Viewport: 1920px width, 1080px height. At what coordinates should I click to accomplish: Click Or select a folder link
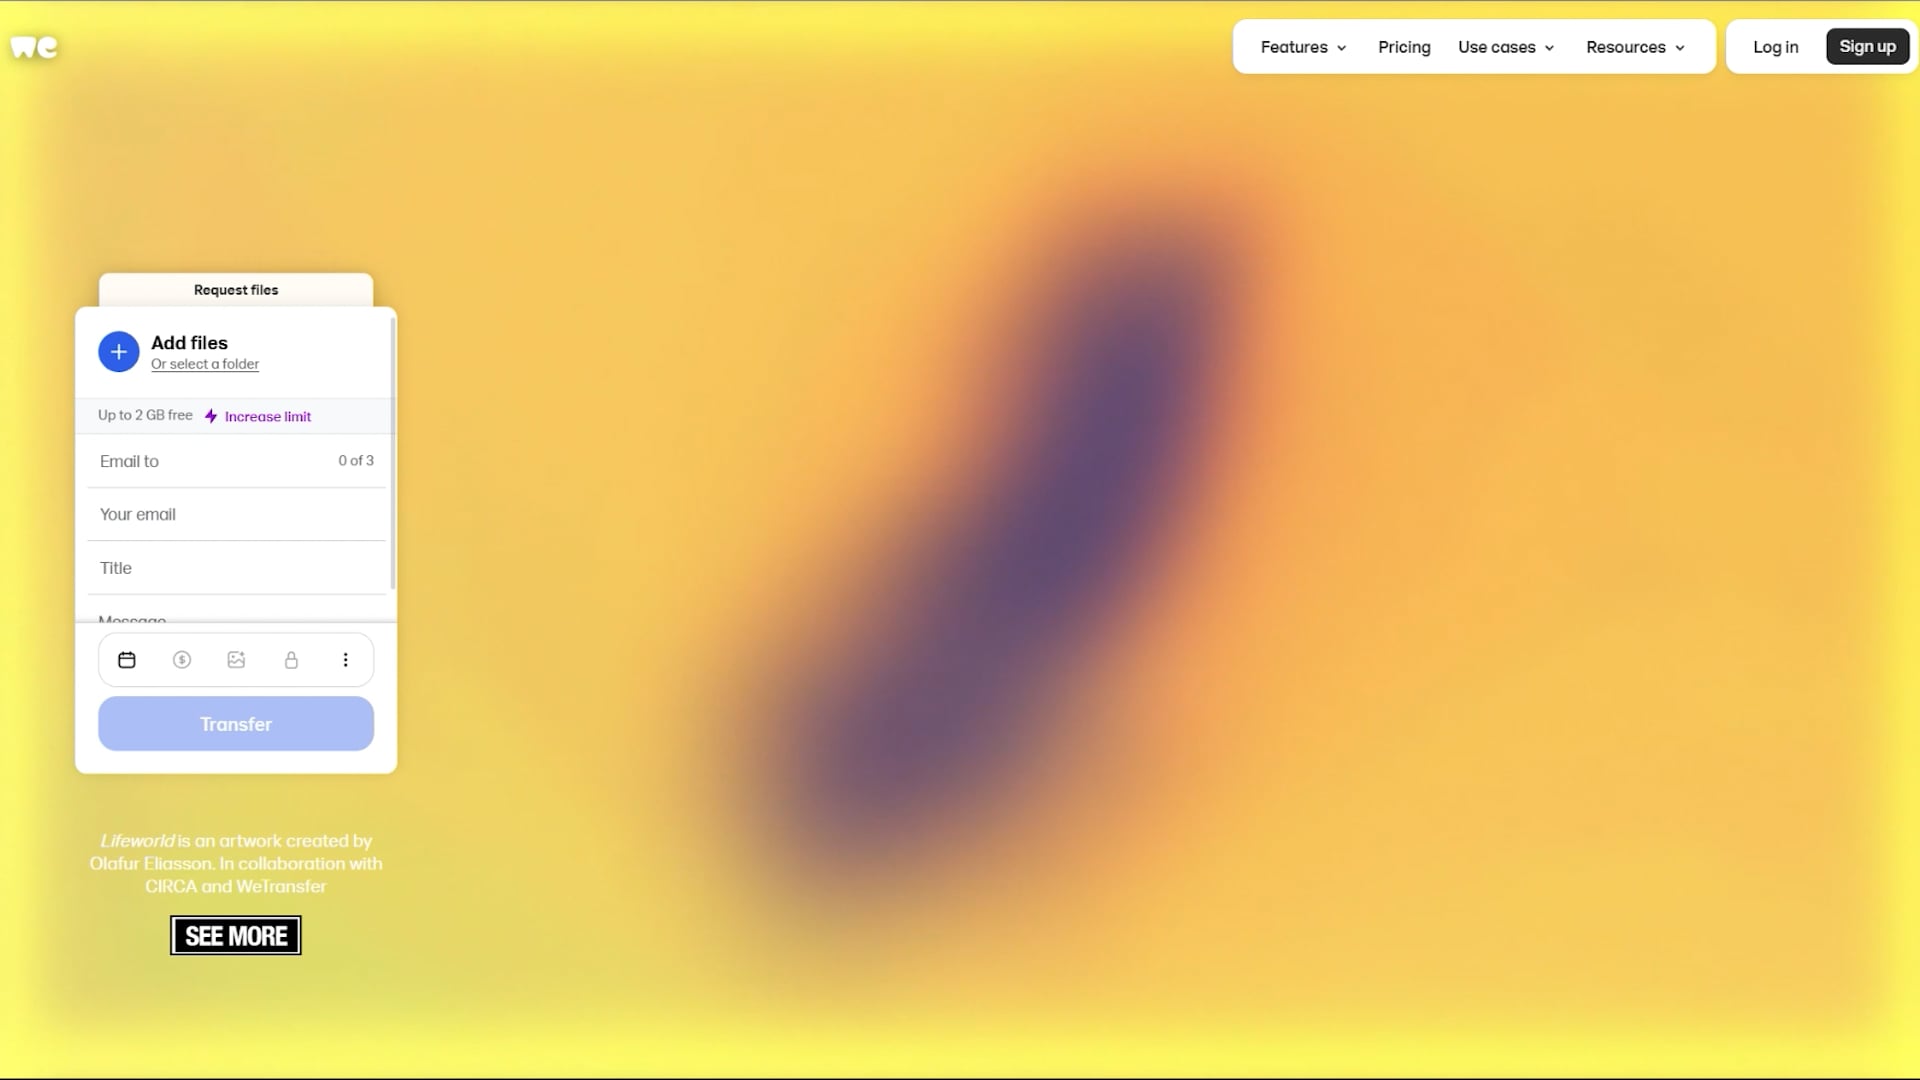coord(205,364)
